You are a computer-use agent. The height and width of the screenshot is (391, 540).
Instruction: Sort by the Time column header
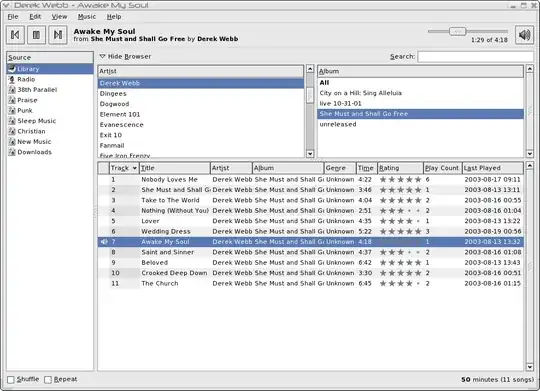366,168
